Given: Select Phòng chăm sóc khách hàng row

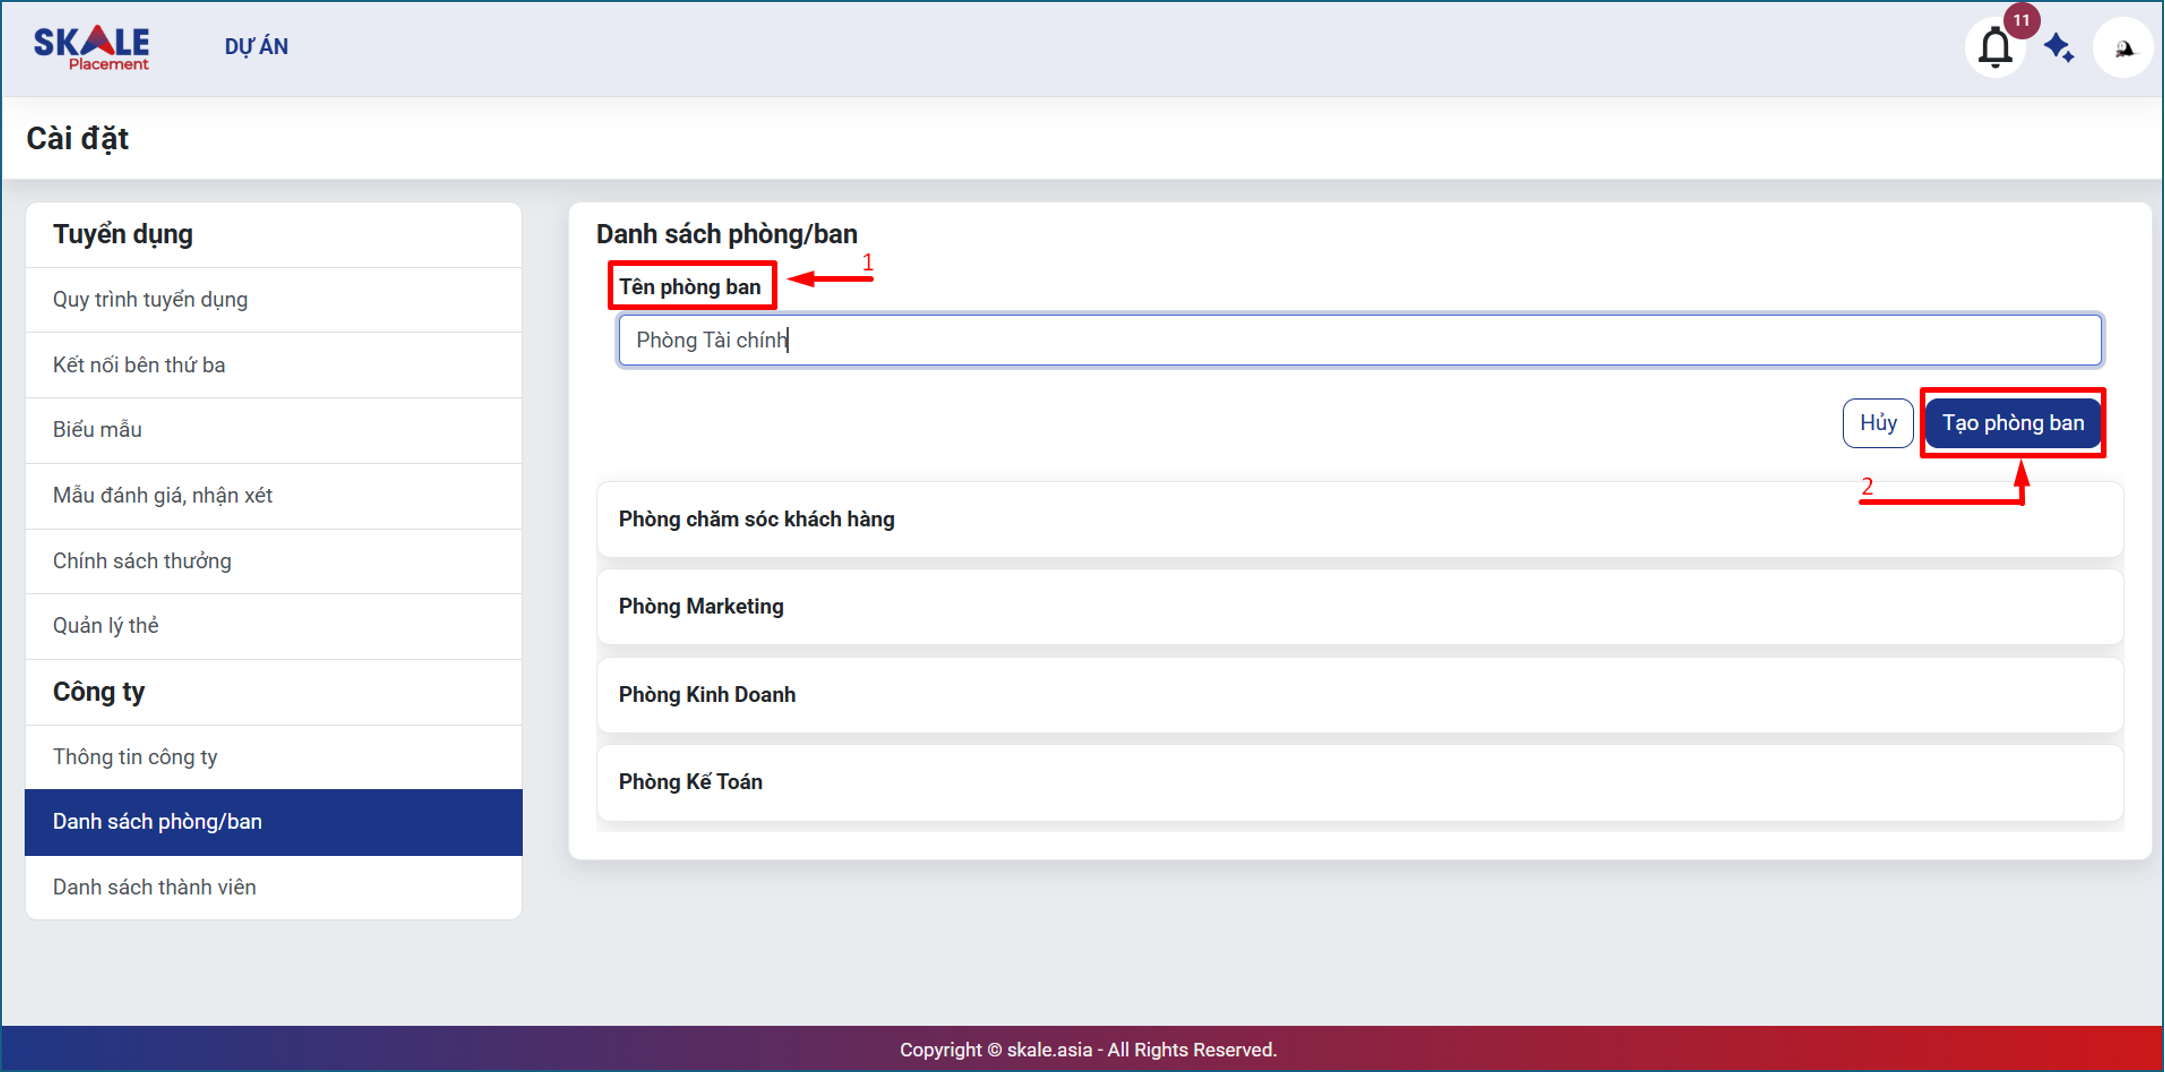Looking at the screenshot, I should tap(1359, 519).
